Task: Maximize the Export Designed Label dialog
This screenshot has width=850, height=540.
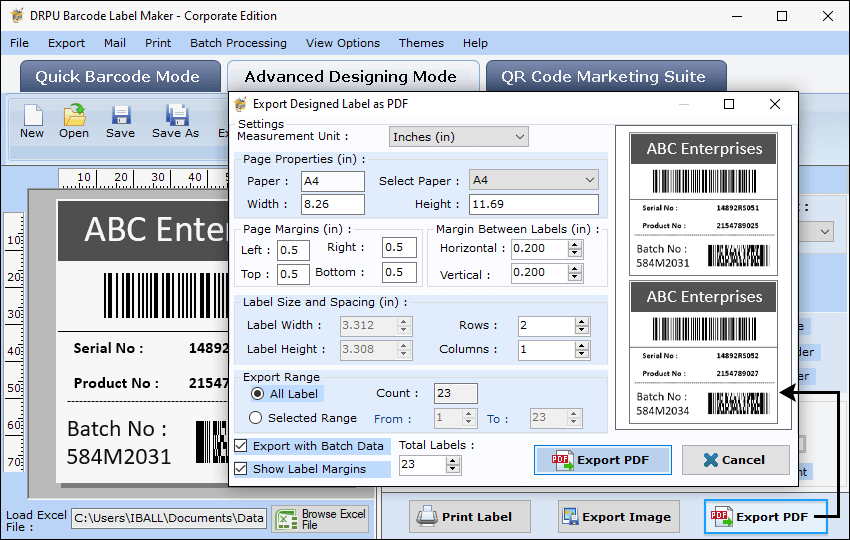Action: coord(729,104)
